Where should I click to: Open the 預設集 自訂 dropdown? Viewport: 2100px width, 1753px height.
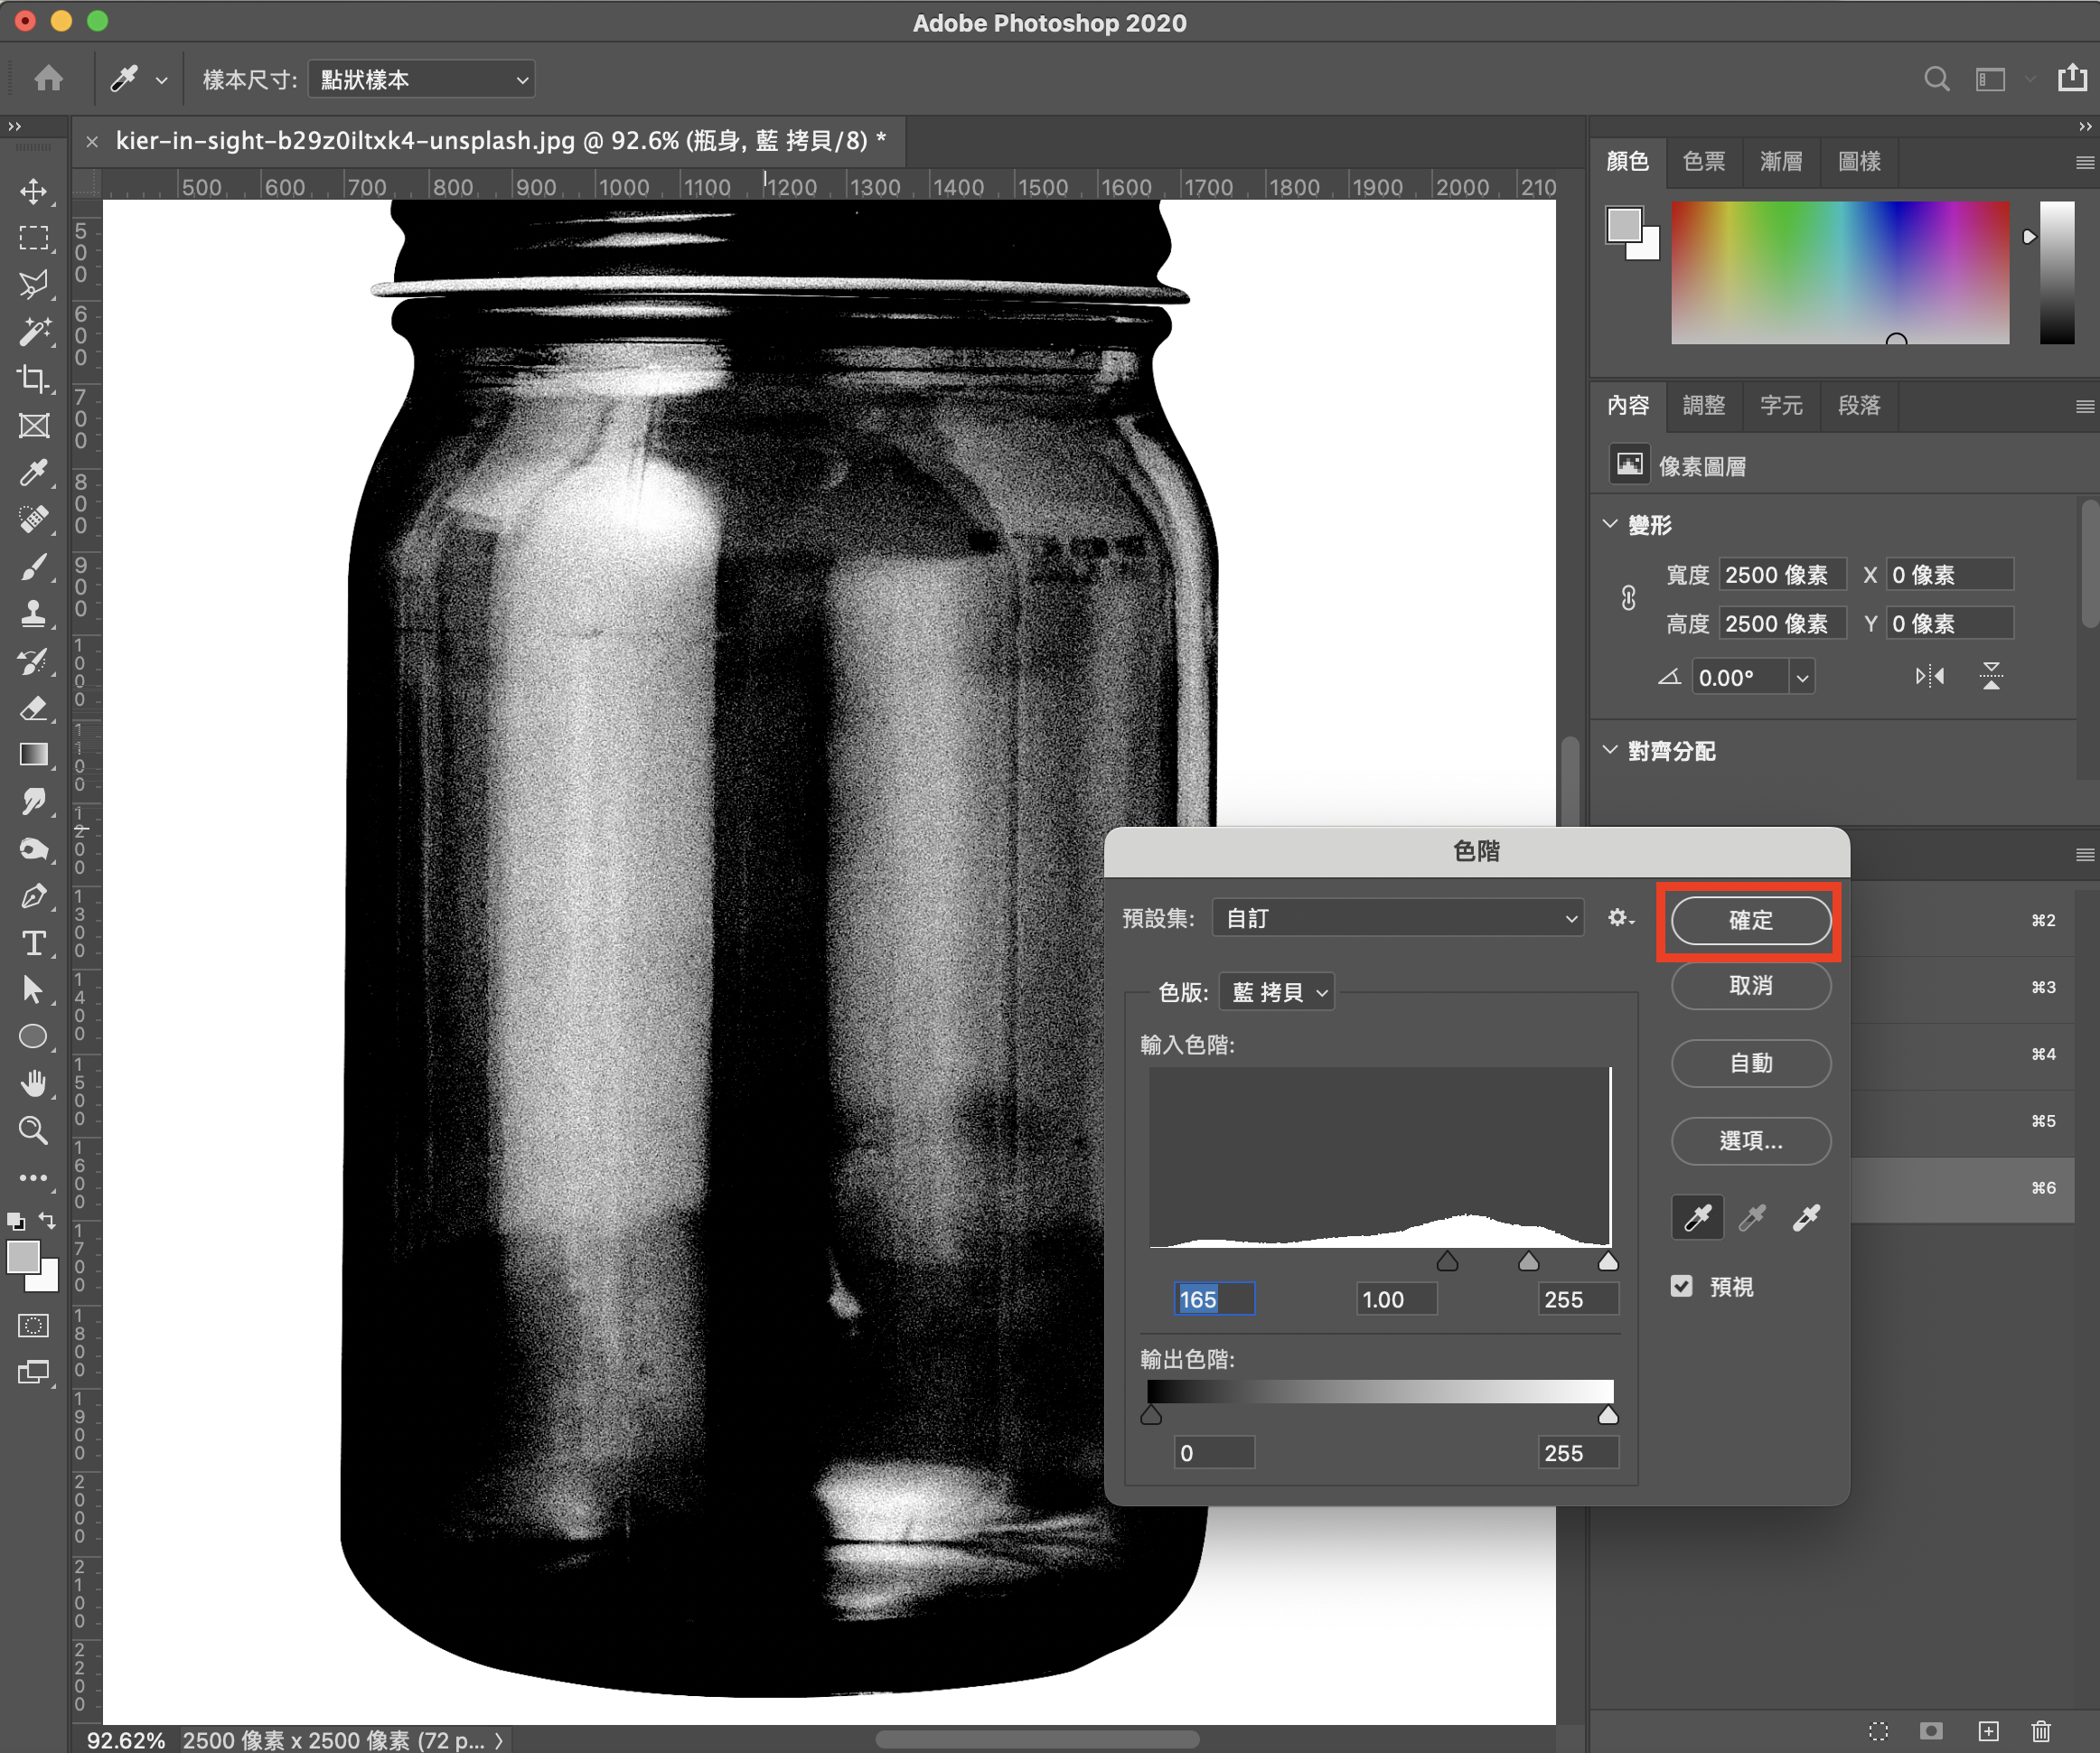1398,918
